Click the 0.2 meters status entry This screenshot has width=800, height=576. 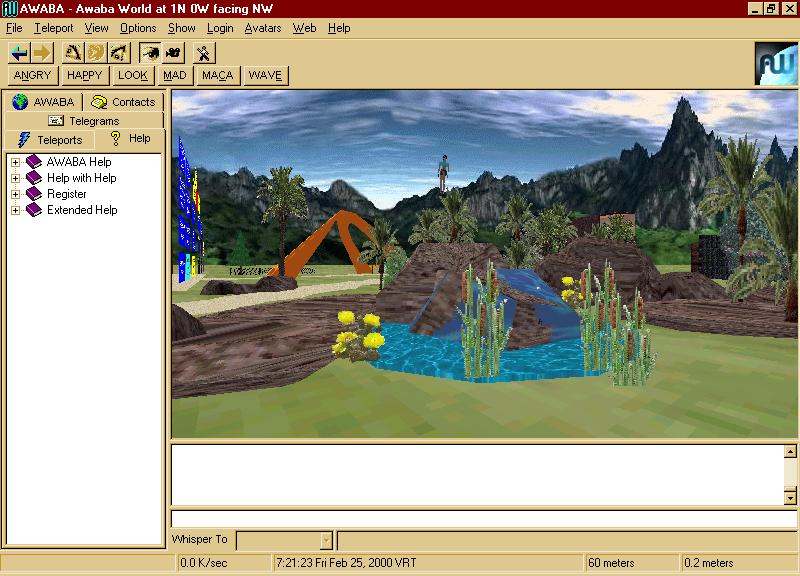739,563
